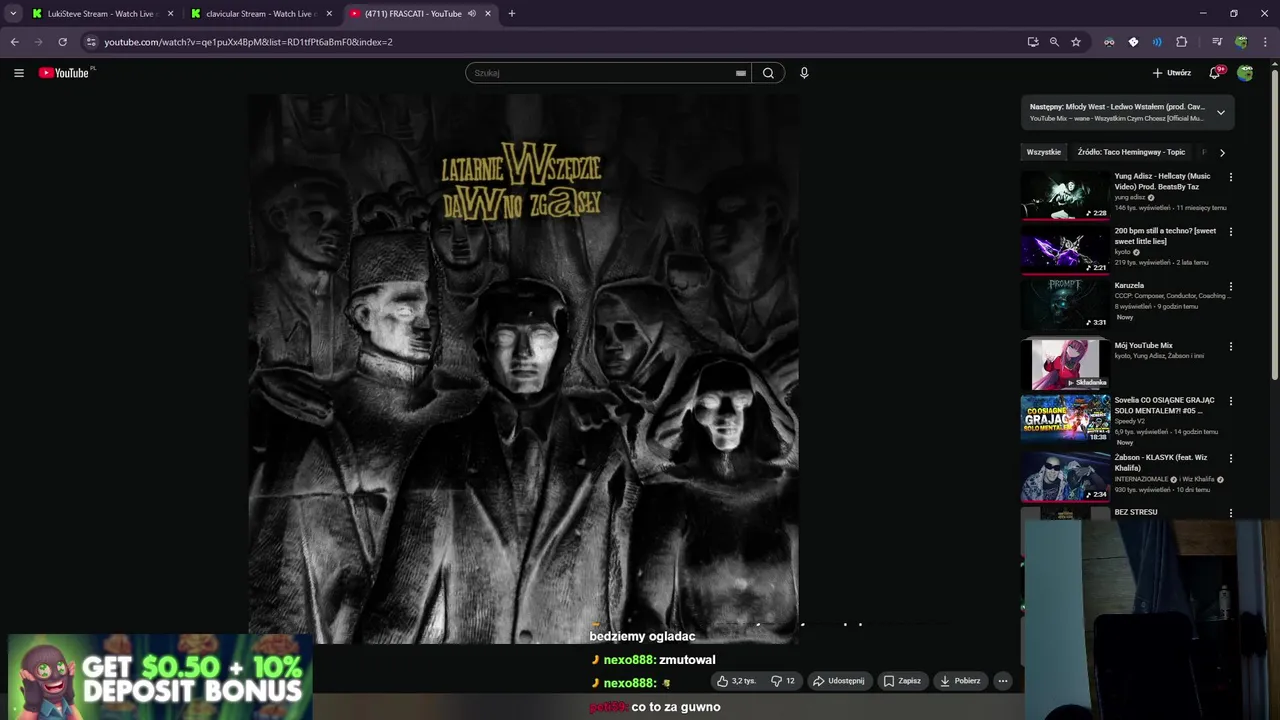The height and width of the screenshot is (720, 1280).
Task: Open options menu for 200 bpm still a techno
Action: [x=1231, y=232]
